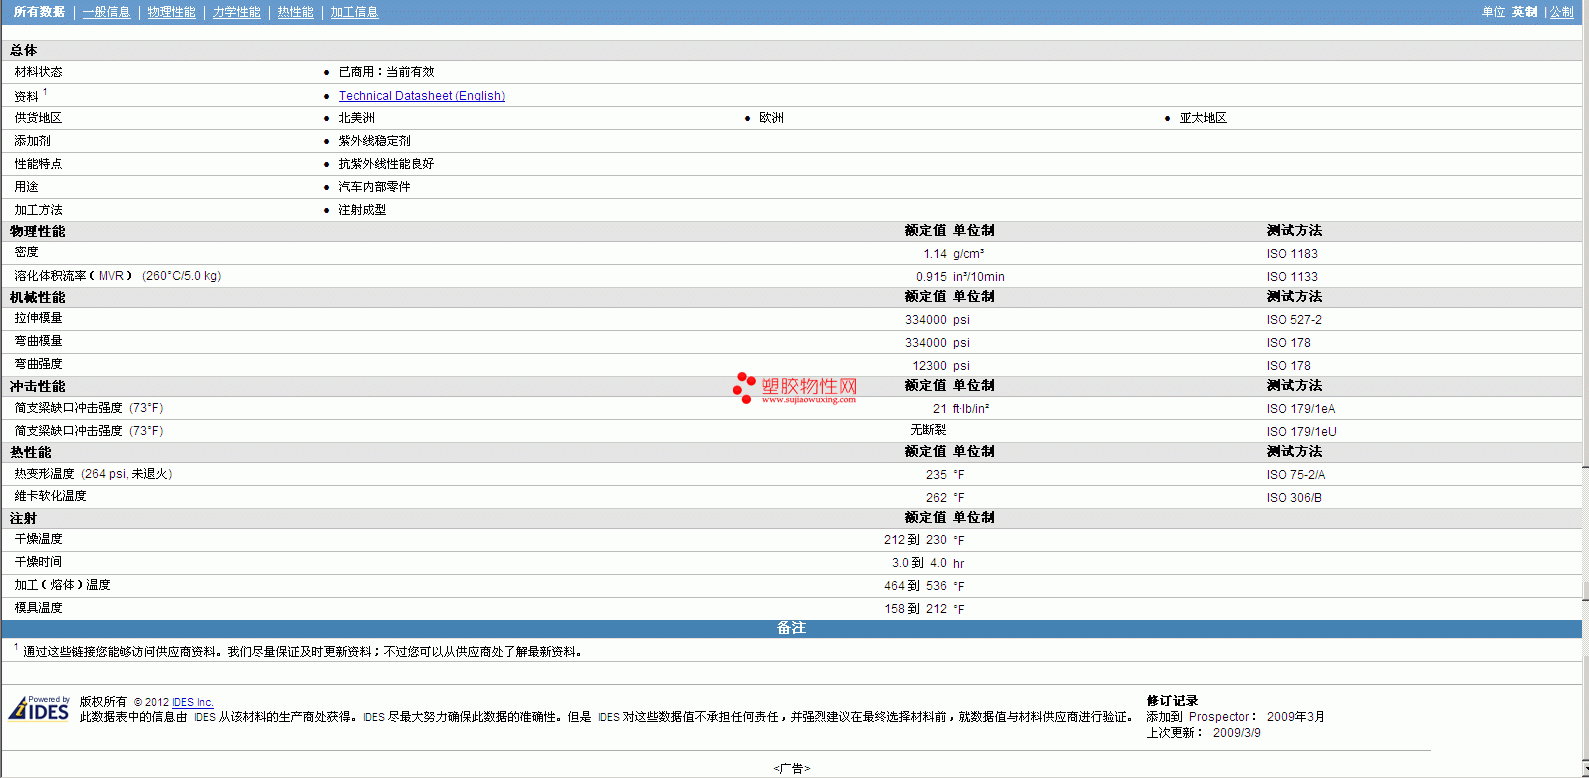Open ISO 527-2 test method link
1589x778 pixels.
1294,320
